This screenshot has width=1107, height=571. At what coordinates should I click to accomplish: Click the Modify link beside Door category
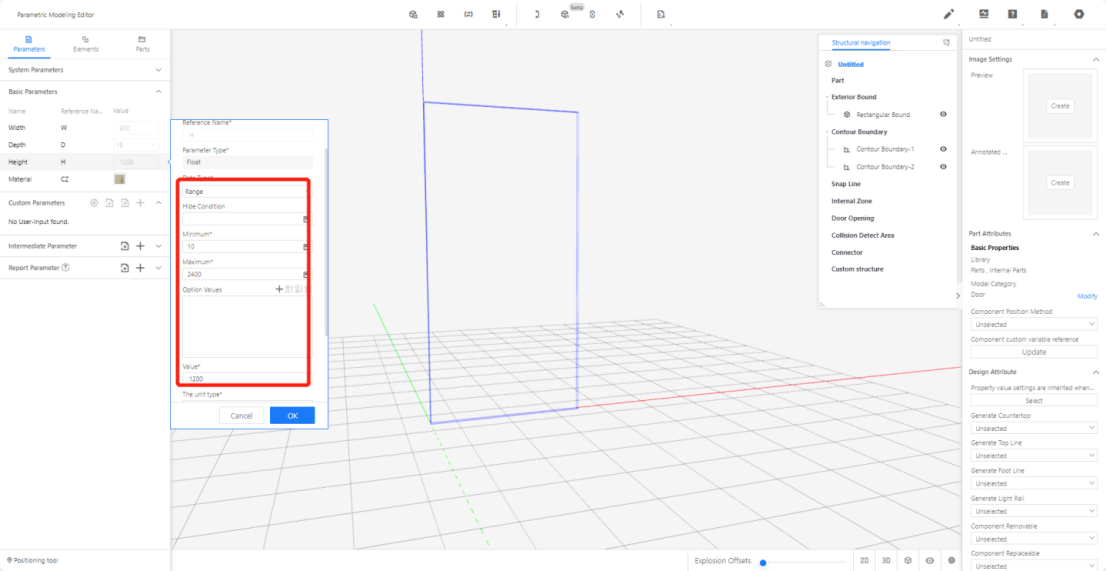[x=1087, y=296]
